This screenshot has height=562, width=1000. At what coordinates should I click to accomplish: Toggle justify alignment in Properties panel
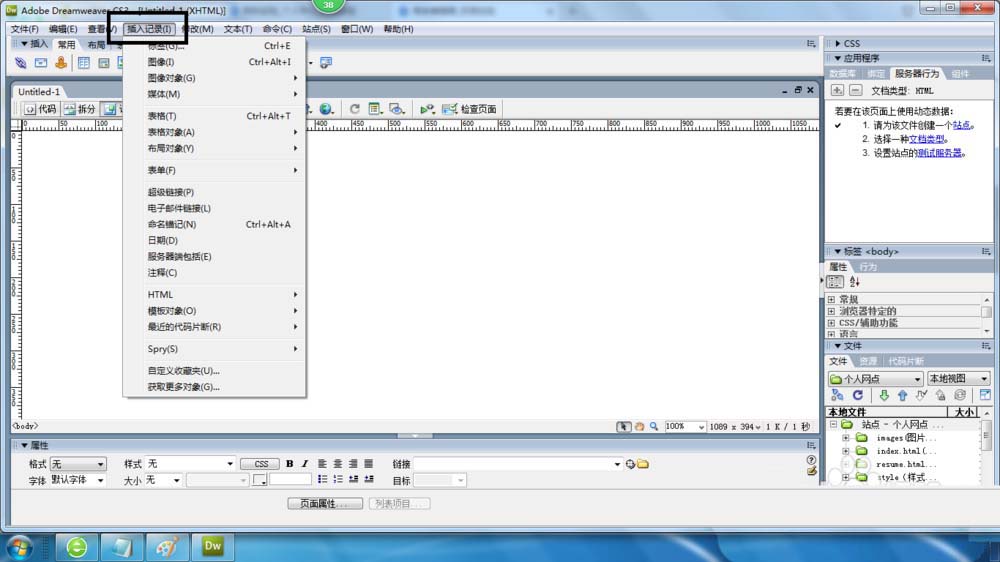click(369, 464)
